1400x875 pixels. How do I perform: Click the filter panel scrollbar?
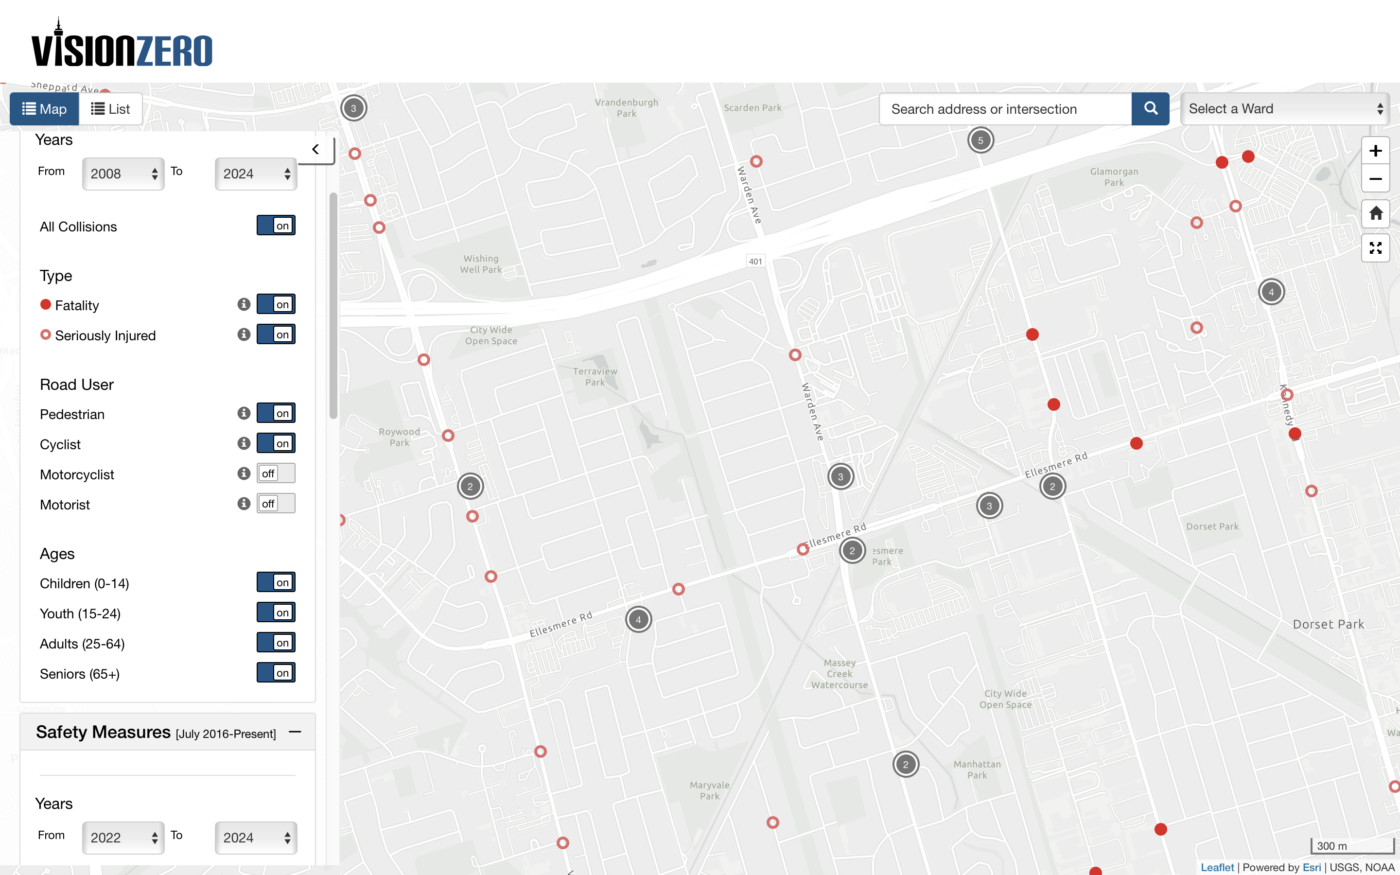(333, 305)
